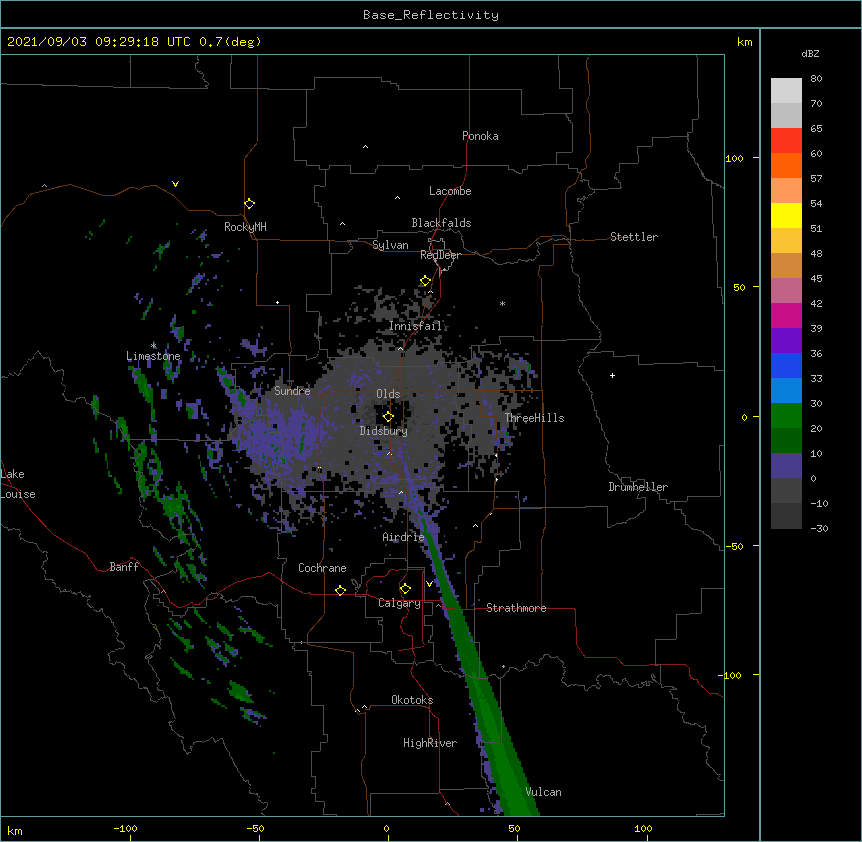Click the Innisfail city label
Image resolution: width=862 pixels, height=842 pixels.
click(x=415, y=326)
